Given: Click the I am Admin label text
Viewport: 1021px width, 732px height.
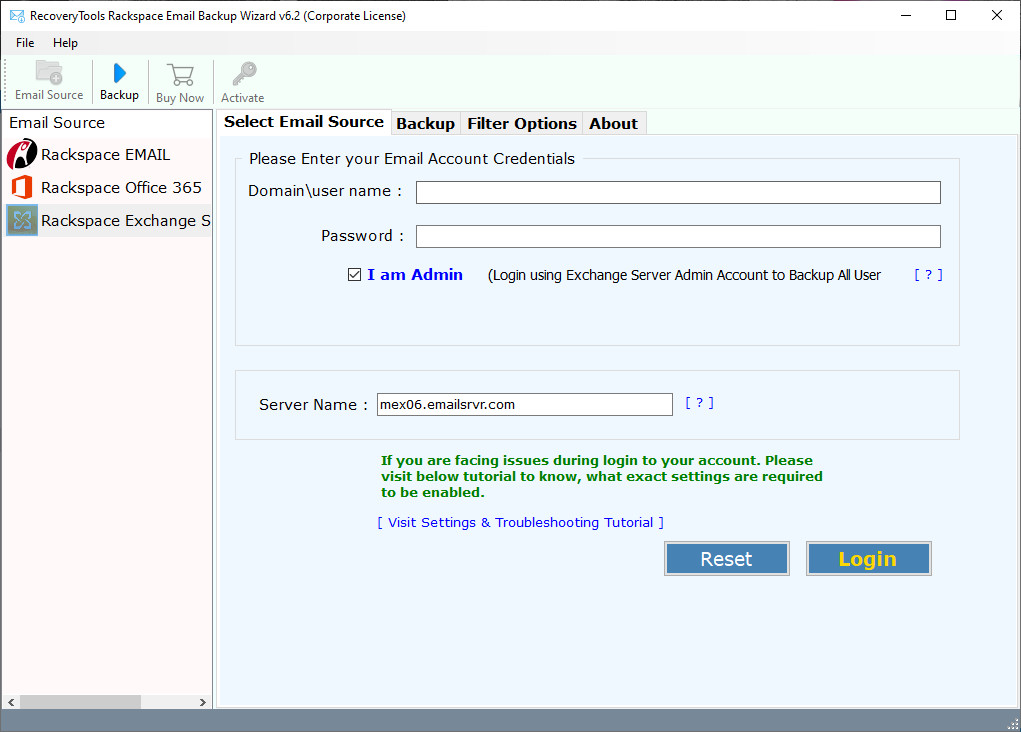Looking at the screenshot, I should [x=415, y=275].
